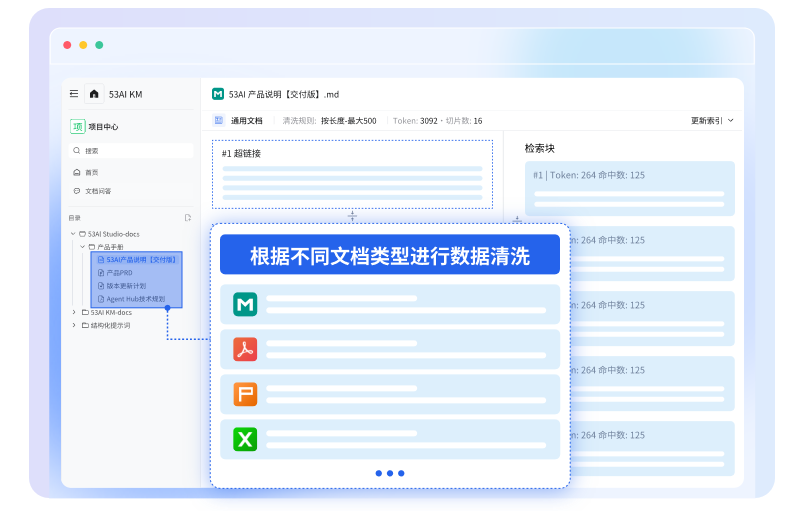
Task: Expand the 结构化提示词 folder chevron
Action: 74,325
